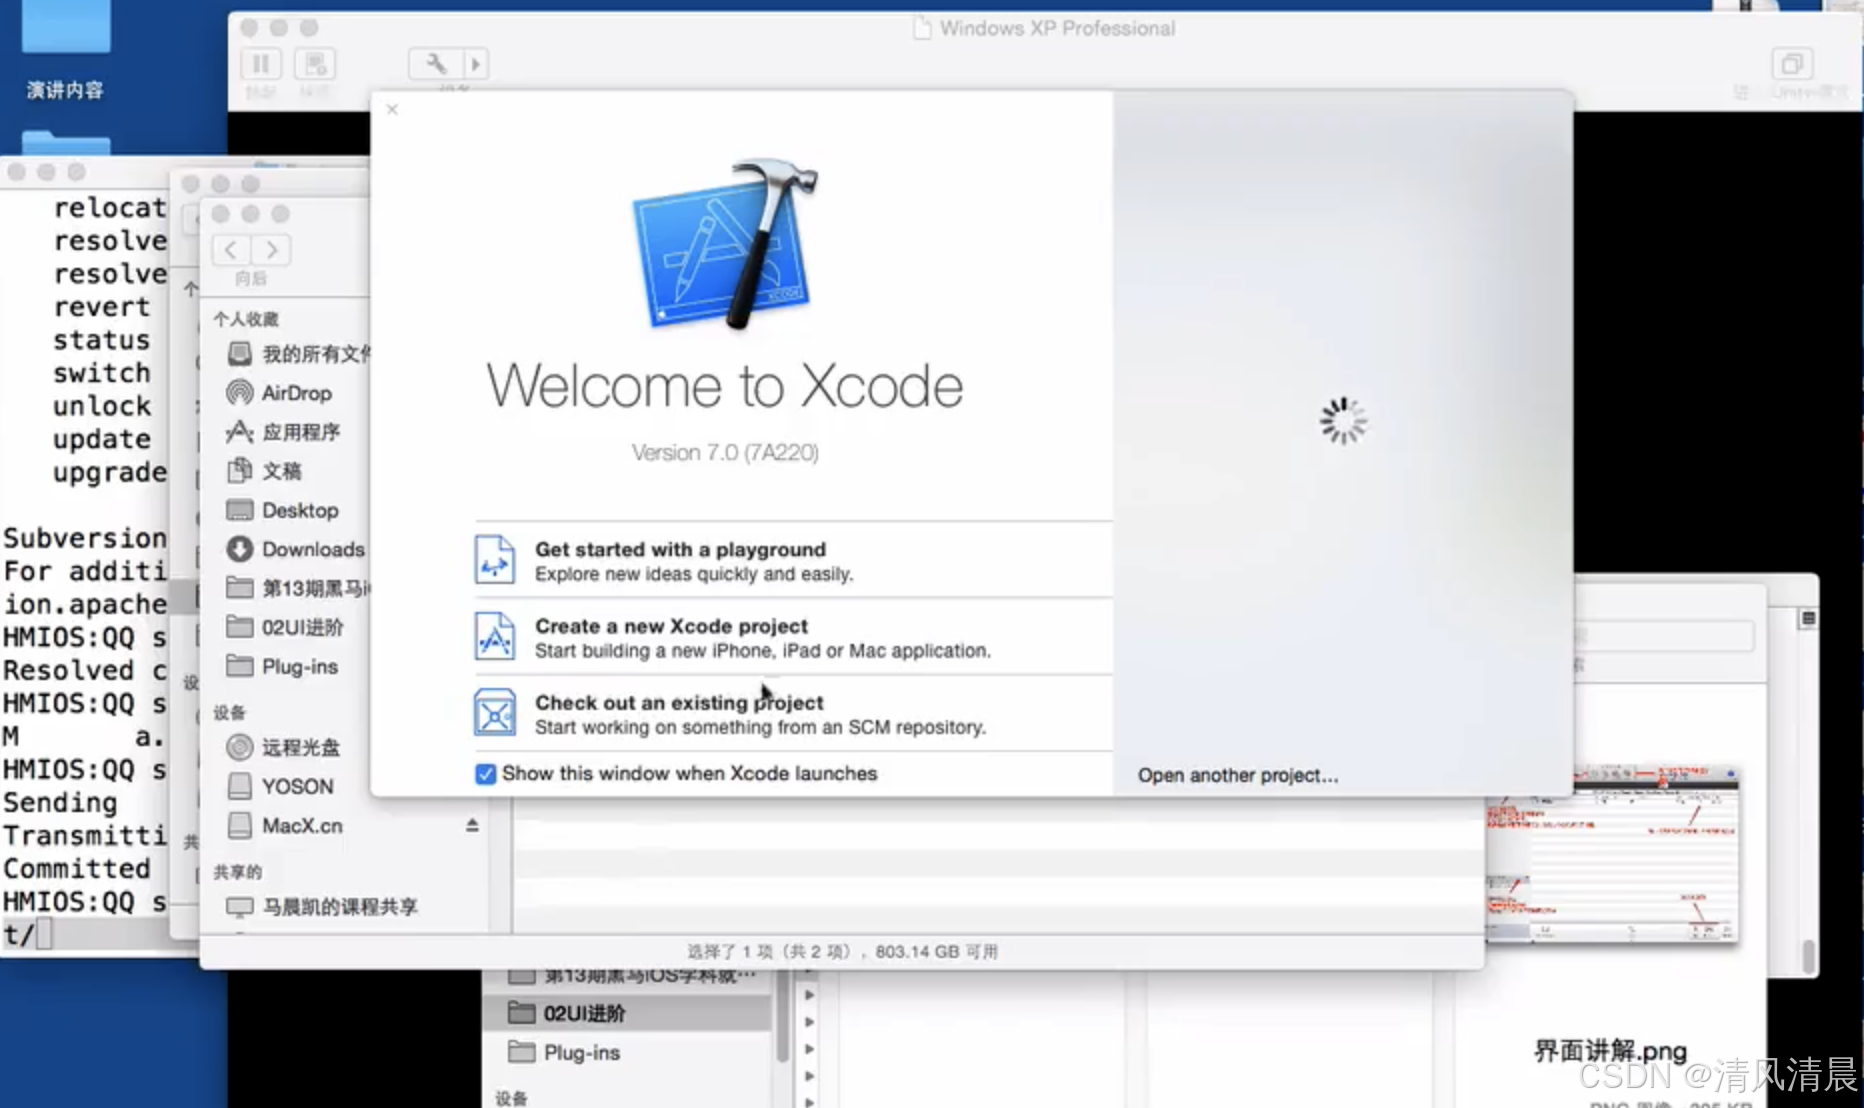Expand arrow next to Plug-ins row in rear Finder
This screenshot has height=1108, width=1864.
[x=810, y=1049]
